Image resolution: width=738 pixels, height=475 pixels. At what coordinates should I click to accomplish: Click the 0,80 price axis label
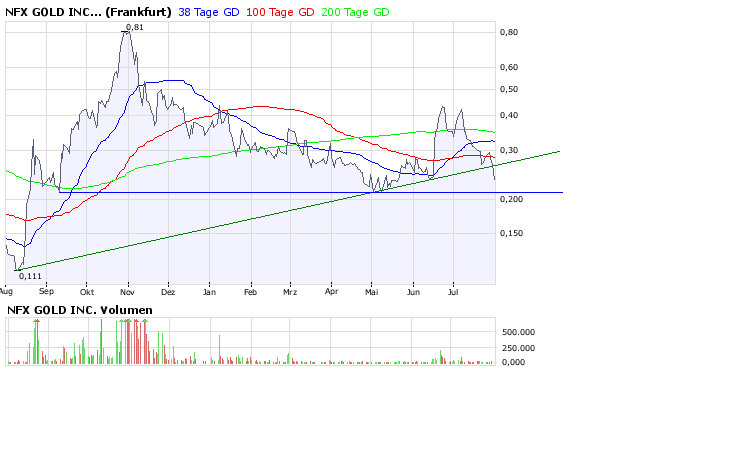point(509,33)
